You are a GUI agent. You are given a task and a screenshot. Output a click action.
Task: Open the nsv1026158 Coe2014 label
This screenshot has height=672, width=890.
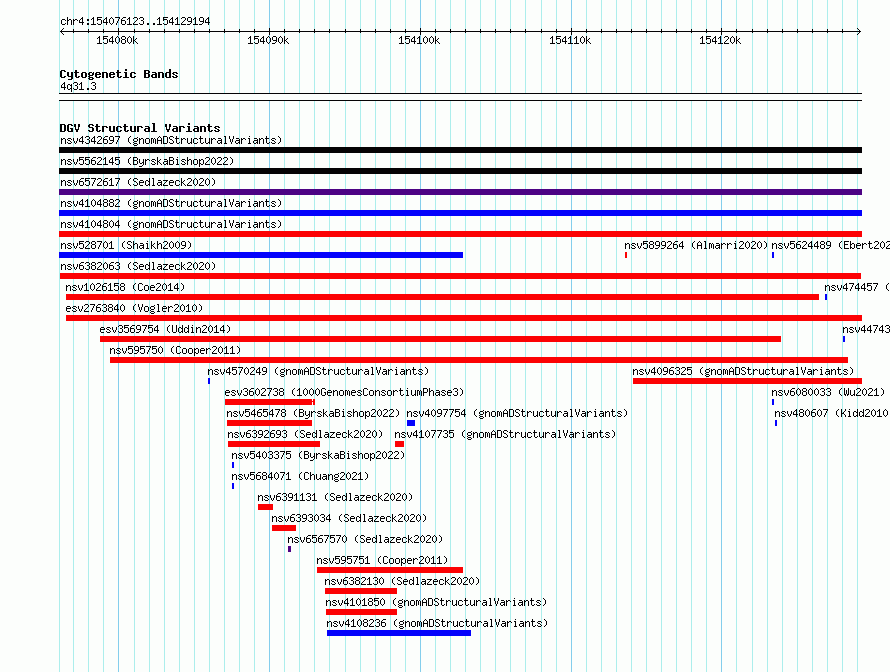click(x=125, y=287)
